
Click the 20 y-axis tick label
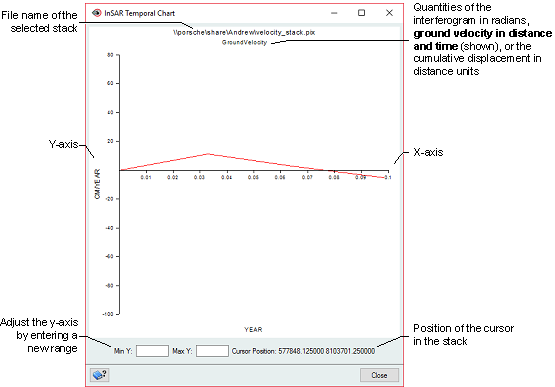click(110, 141)
